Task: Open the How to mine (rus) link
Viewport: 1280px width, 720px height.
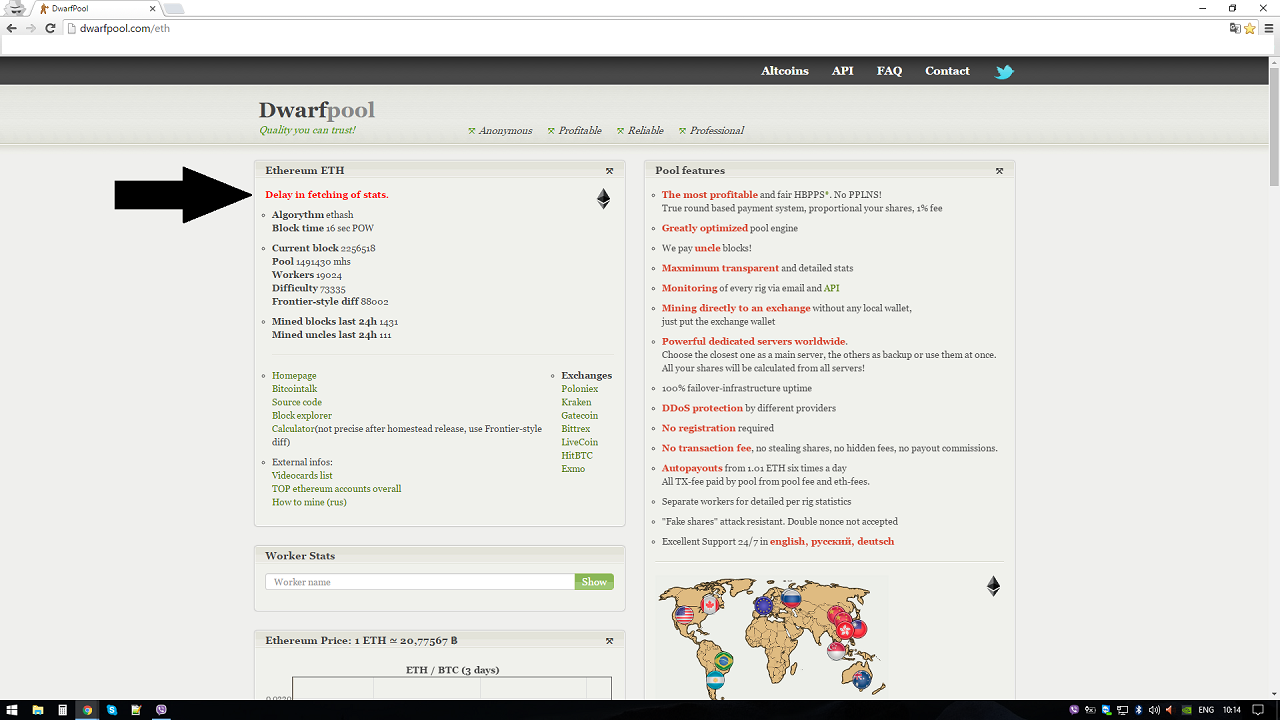Action: click(309, 502)
